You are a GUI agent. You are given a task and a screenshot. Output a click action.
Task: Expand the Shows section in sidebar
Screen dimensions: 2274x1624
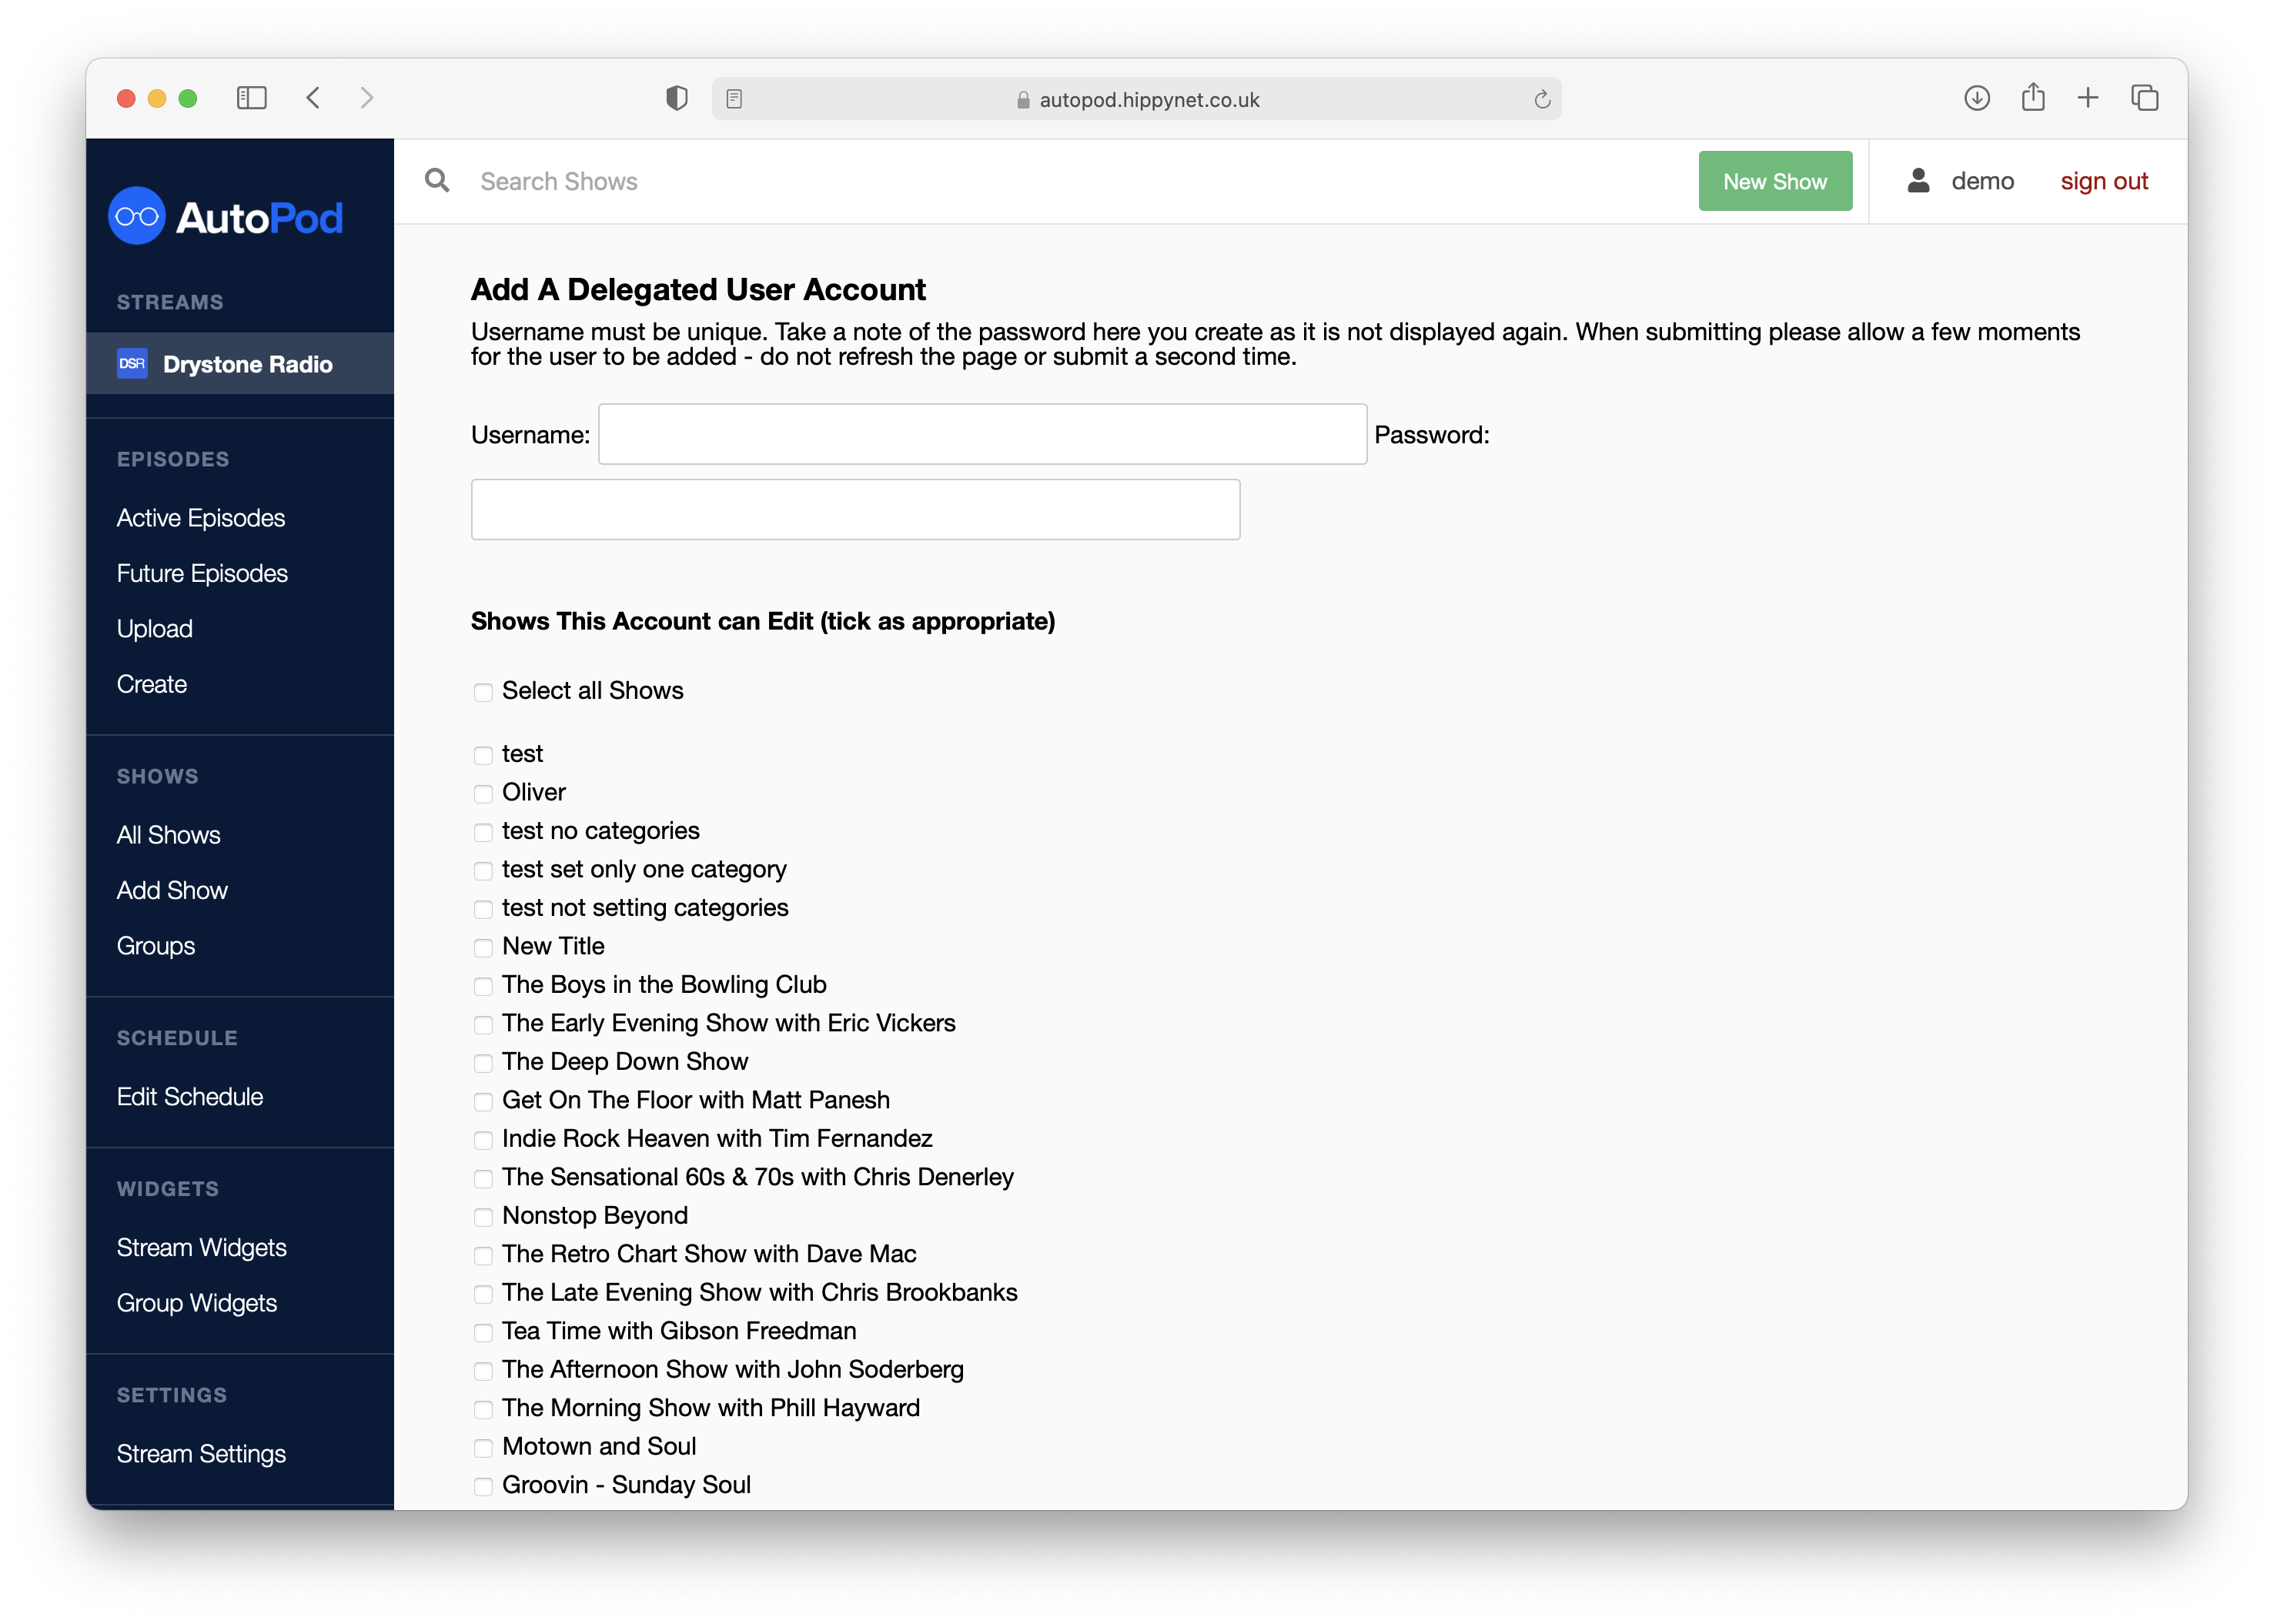156,775
